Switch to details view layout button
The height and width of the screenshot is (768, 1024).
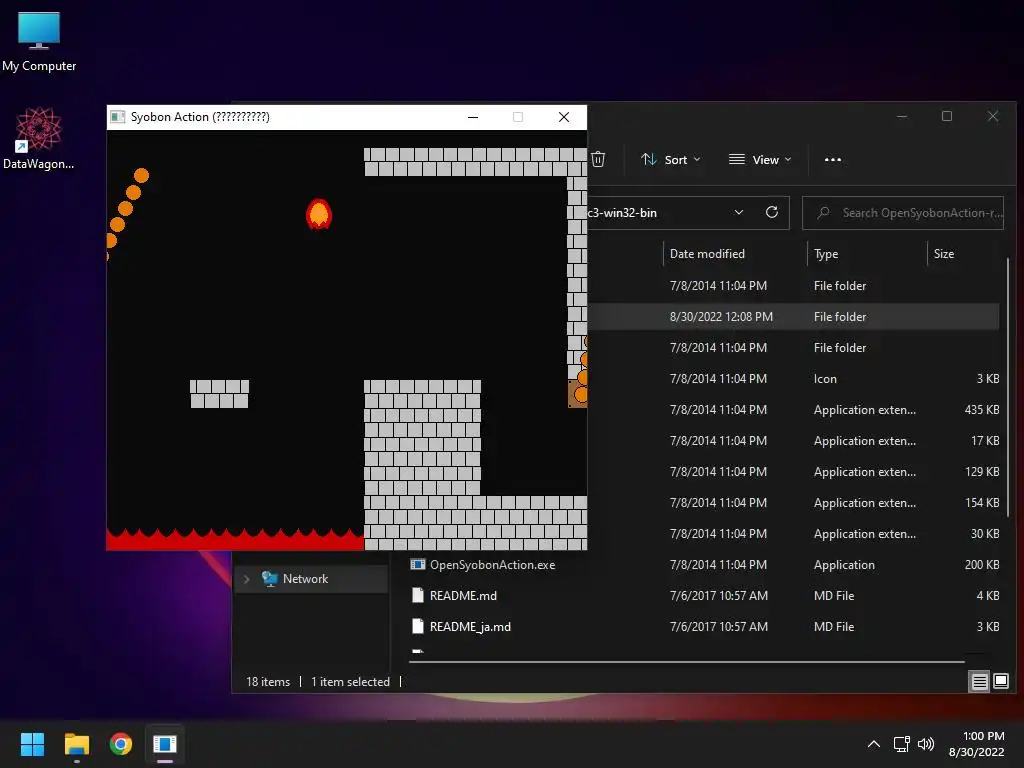pos(980,682)
